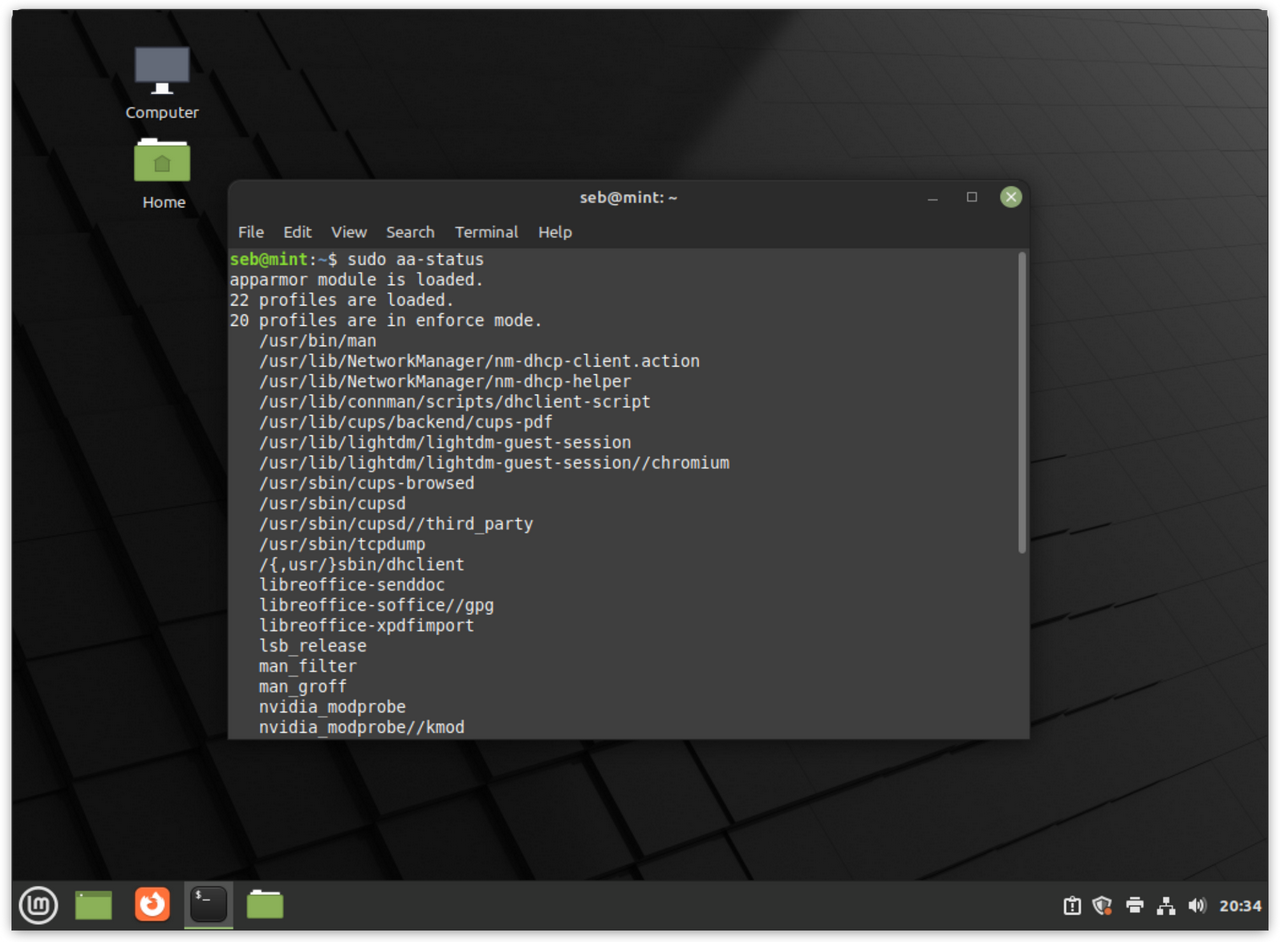Screen dimensions: 1280x942
Task: Open the Files folder in the panel
Action: 265,905
